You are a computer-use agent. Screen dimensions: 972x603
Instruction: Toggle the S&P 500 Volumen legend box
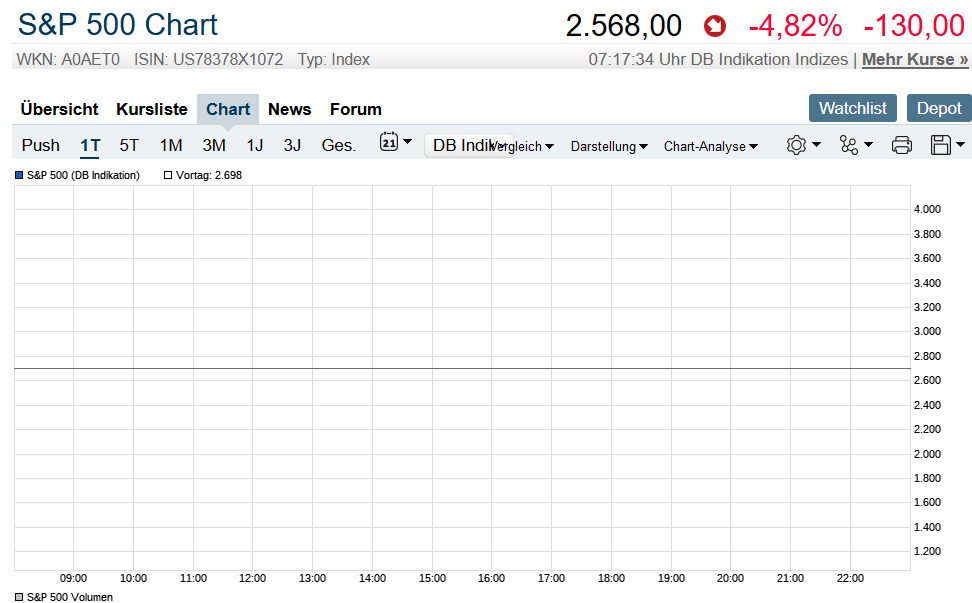19,597
